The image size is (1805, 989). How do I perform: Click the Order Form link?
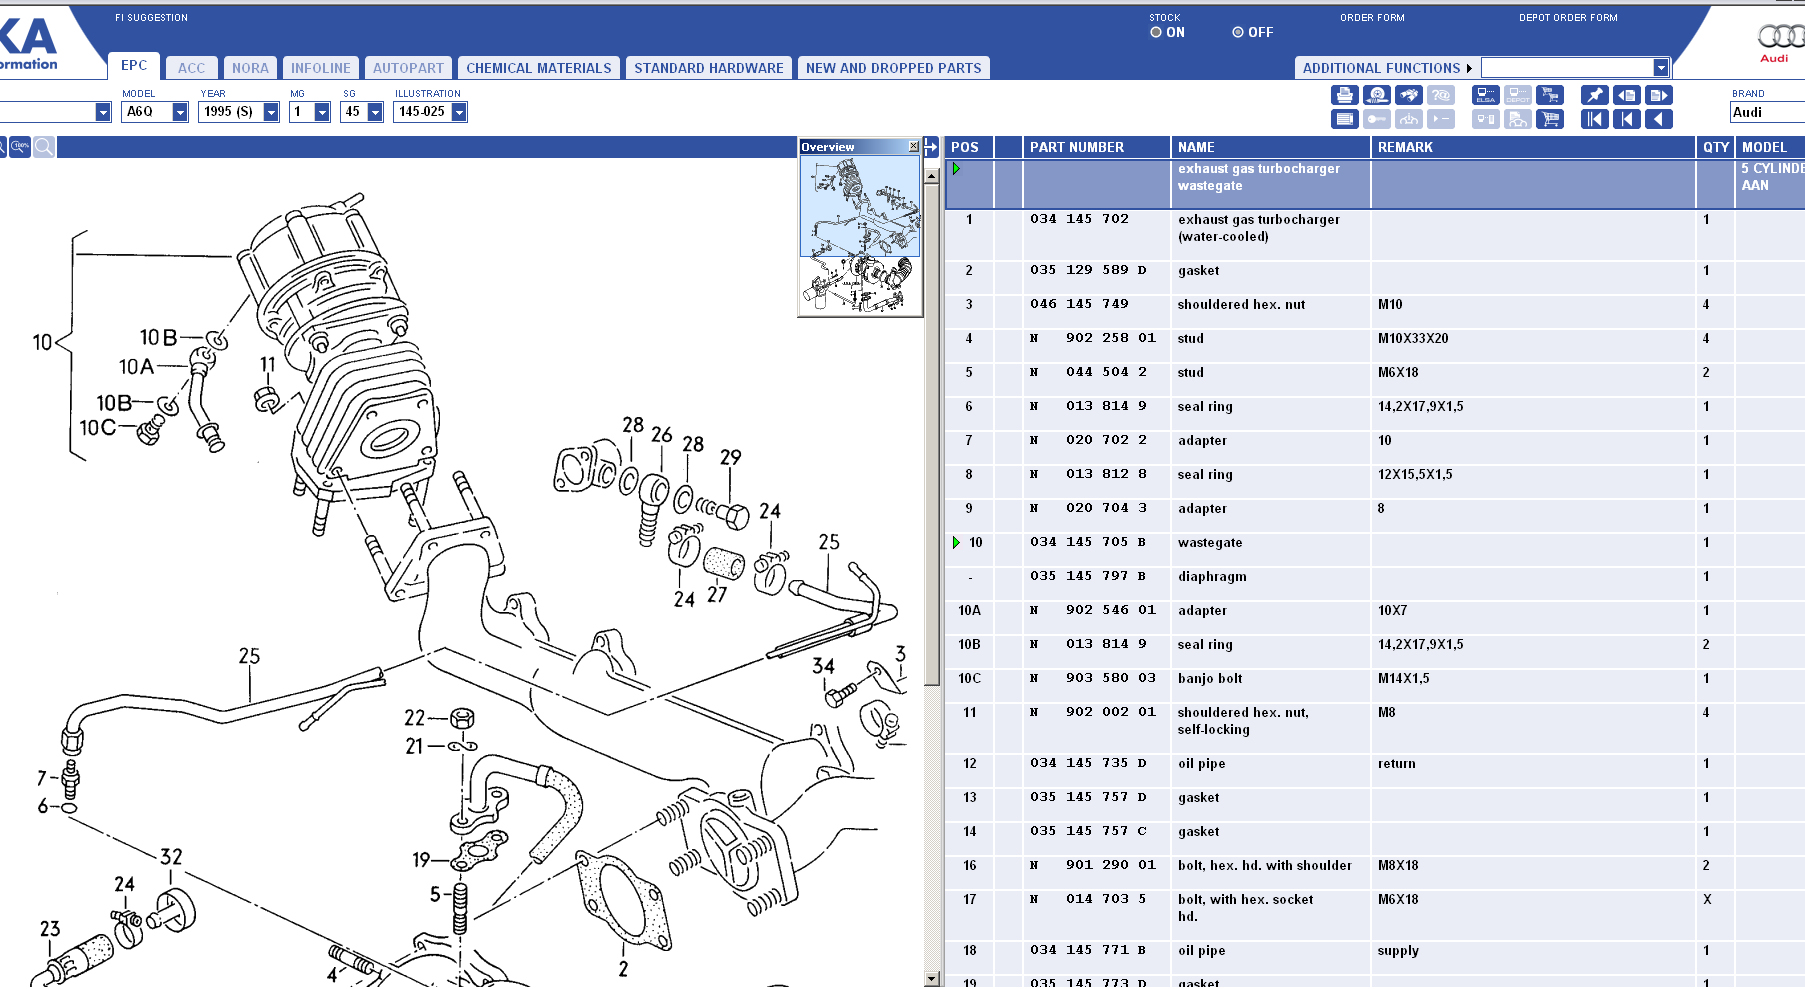click(x=1372, y=18)
